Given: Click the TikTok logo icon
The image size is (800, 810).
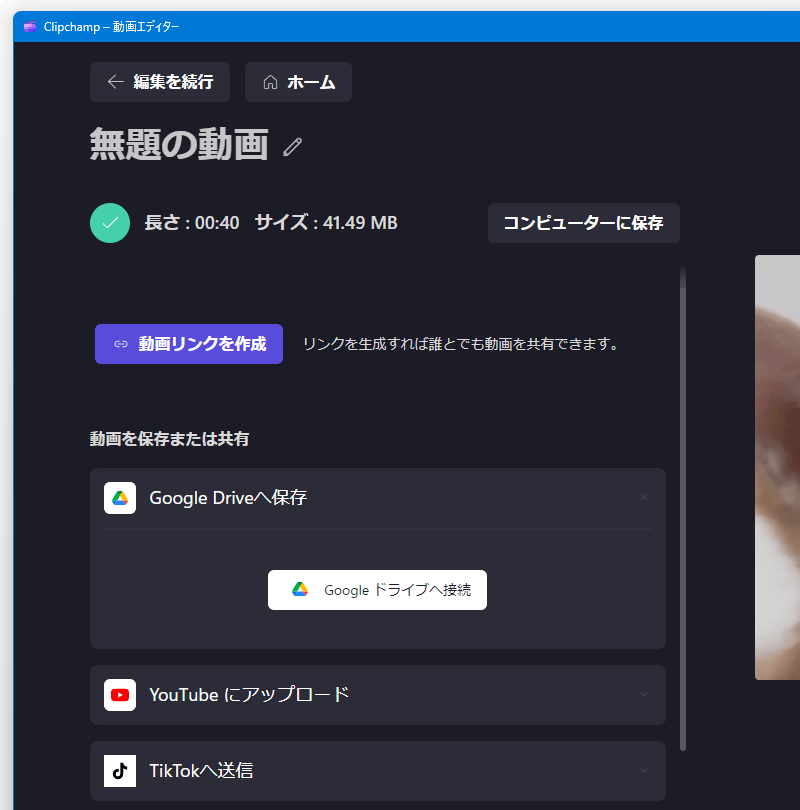Looking at the screenshot, I should (x=120, y=771).
